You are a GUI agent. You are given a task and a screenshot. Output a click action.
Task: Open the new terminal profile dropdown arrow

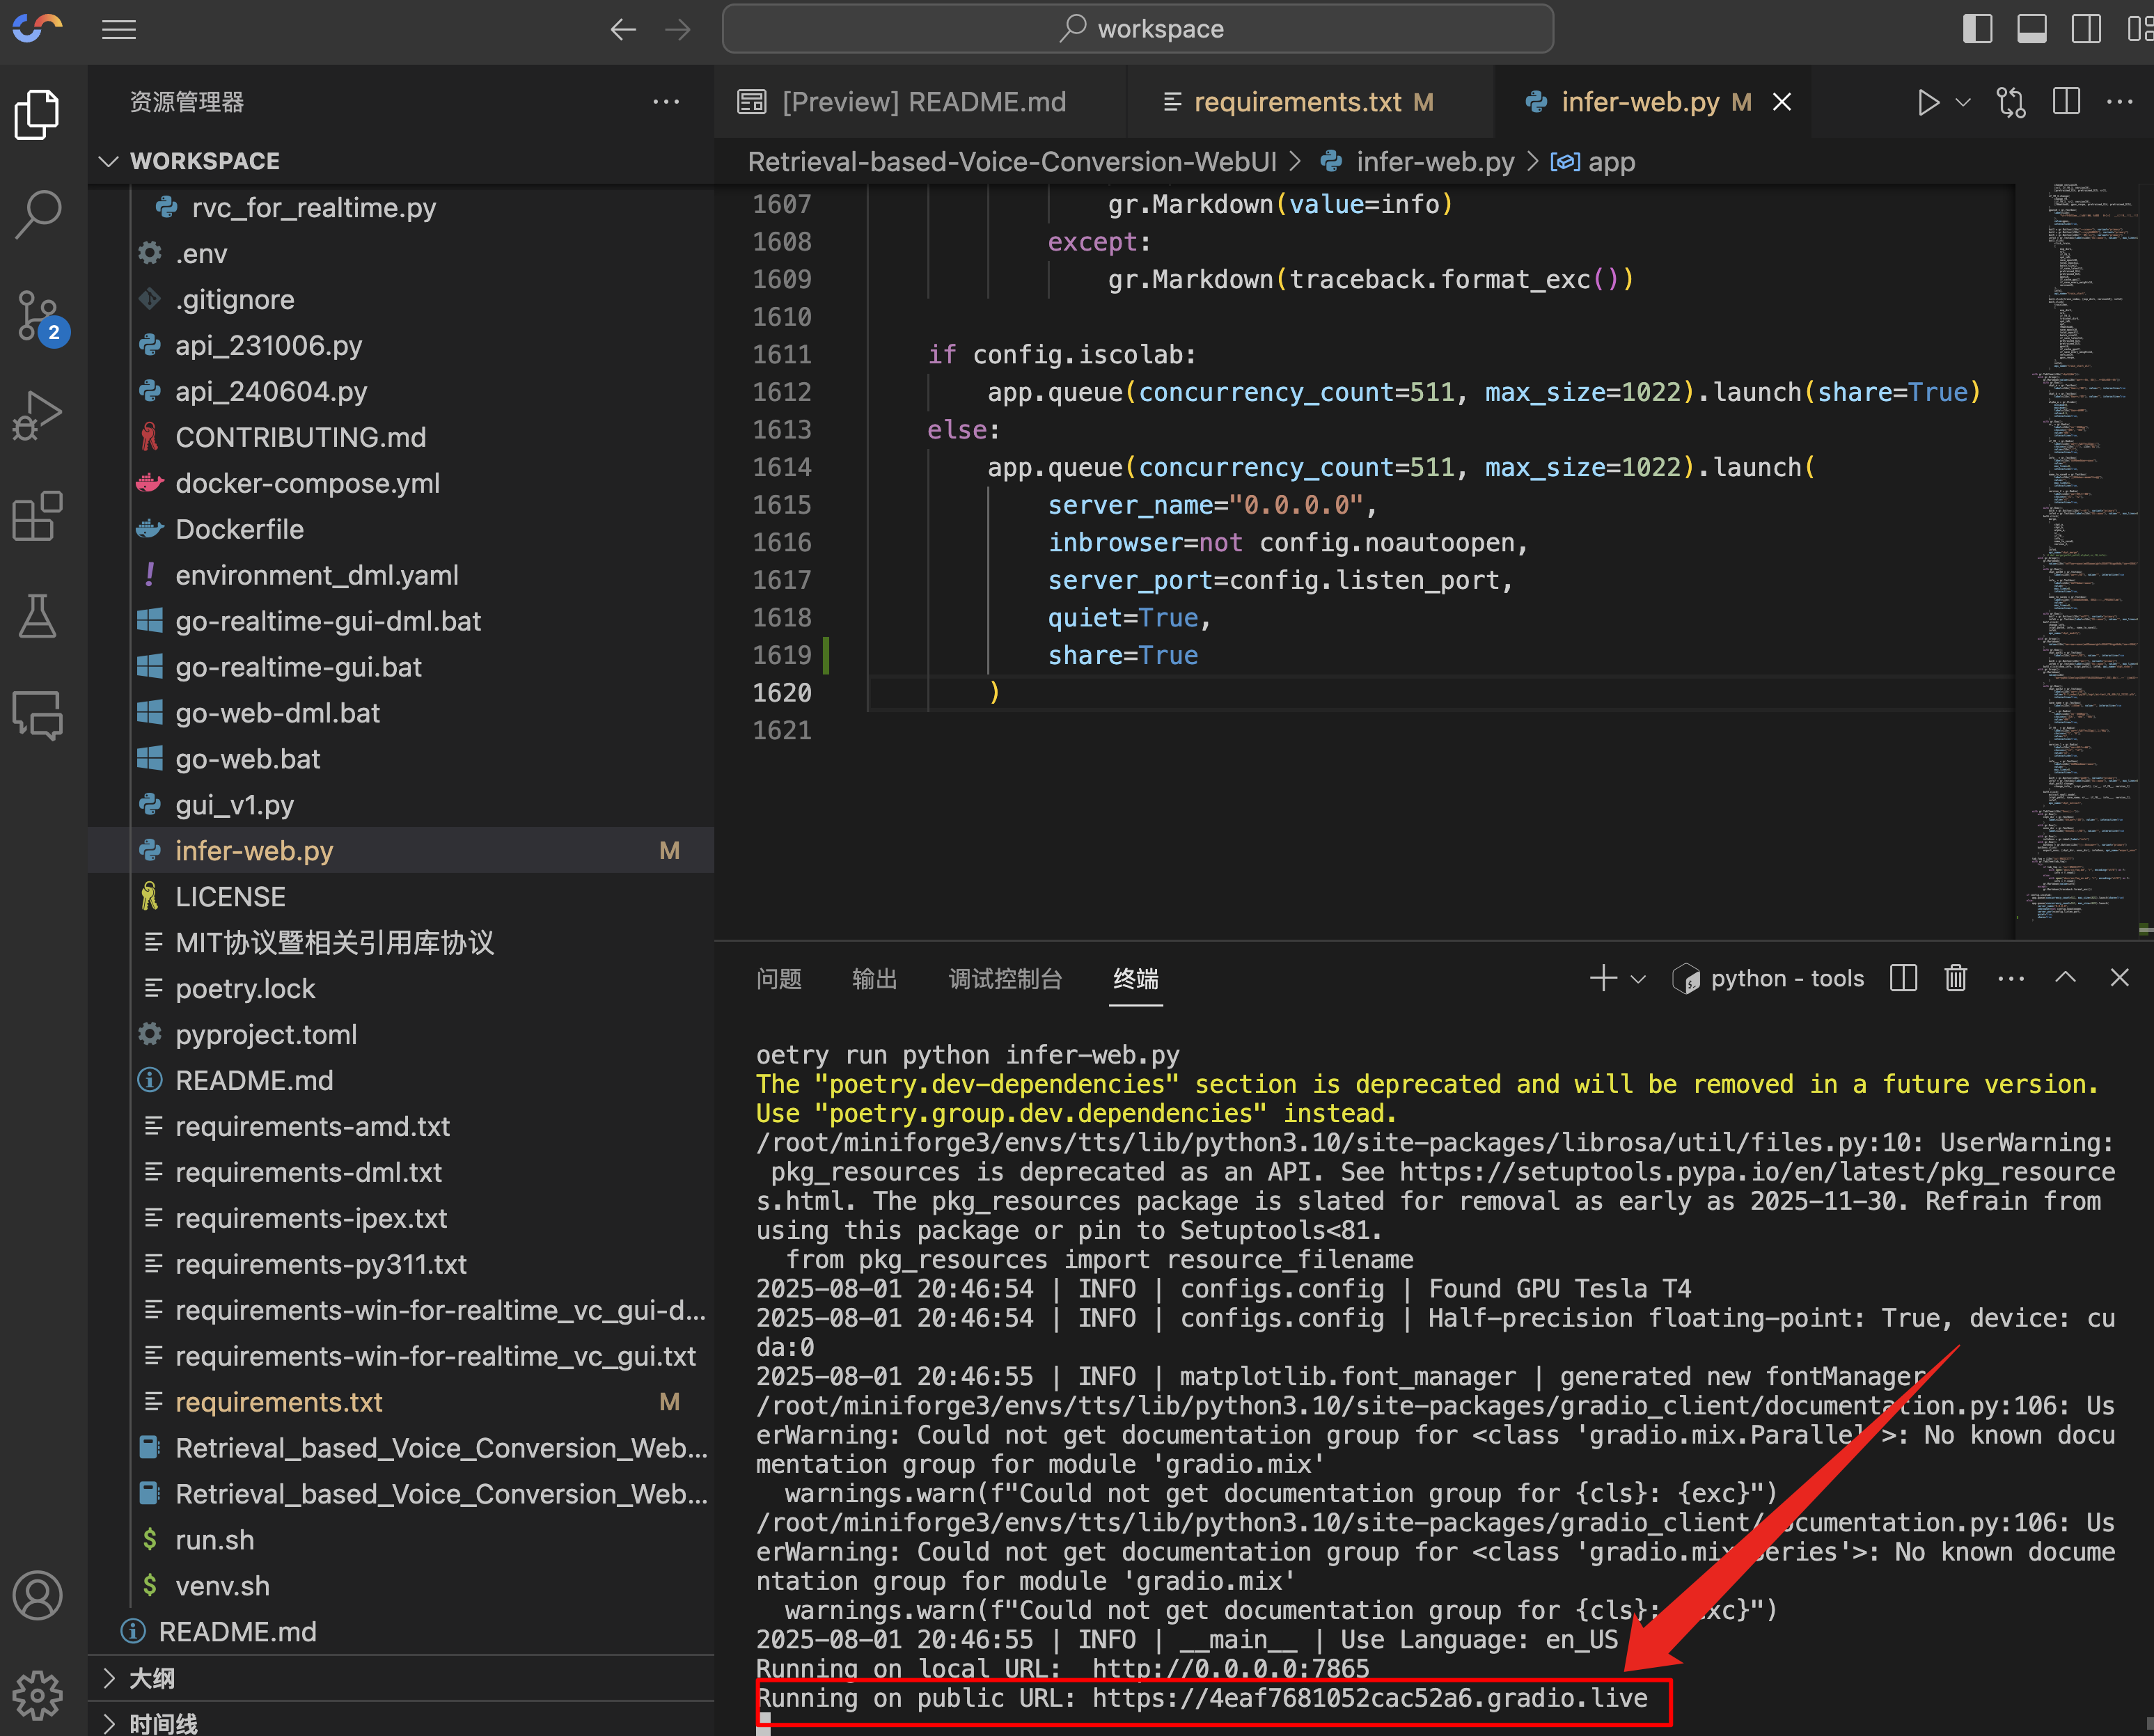point(1638,978)
